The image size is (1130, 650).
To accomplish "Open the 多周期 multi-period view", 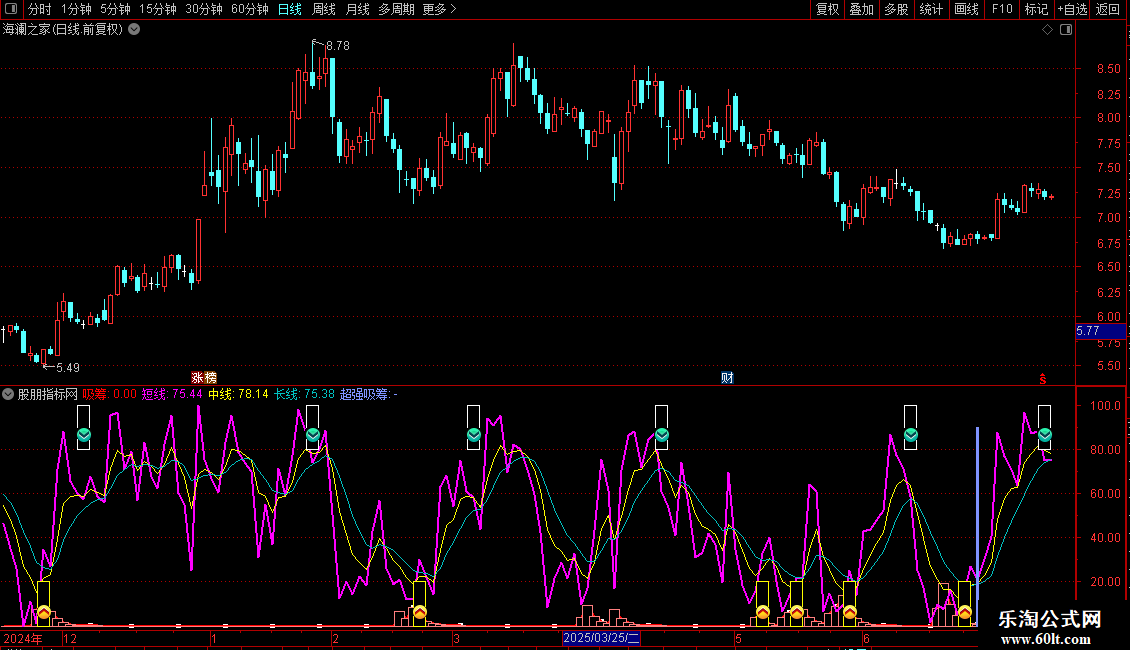I will pyautogui.click(x=396, y=9).
